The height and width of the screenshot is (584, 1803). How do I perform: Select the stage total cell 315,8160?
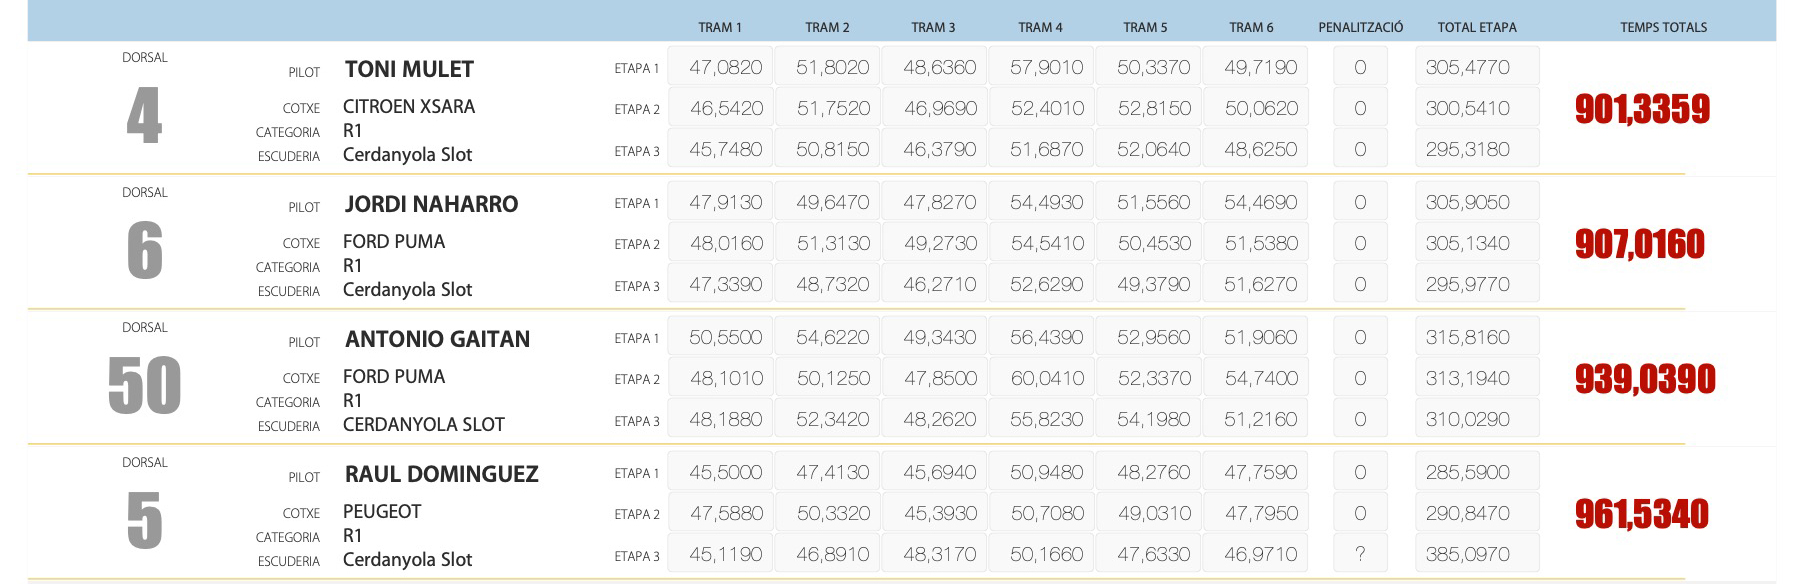click(x=1468, y=337)
